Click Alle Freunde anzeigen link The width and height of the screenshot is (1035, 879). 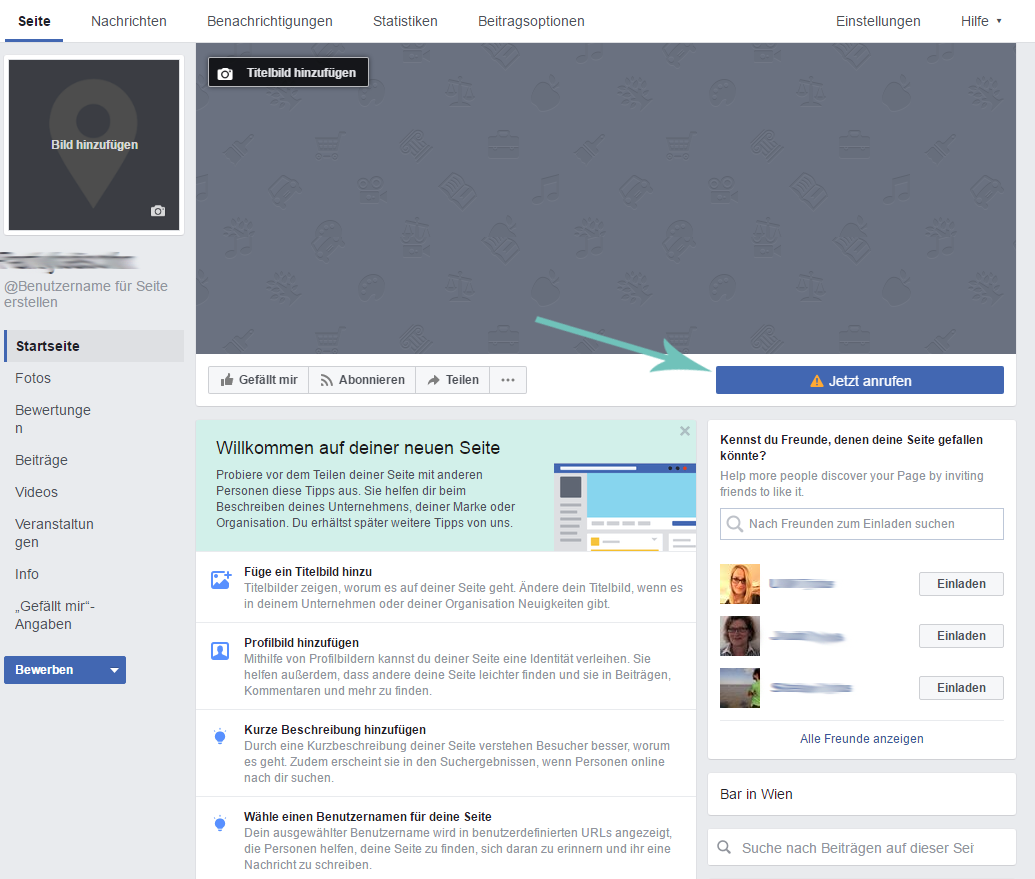coord(861,738)
